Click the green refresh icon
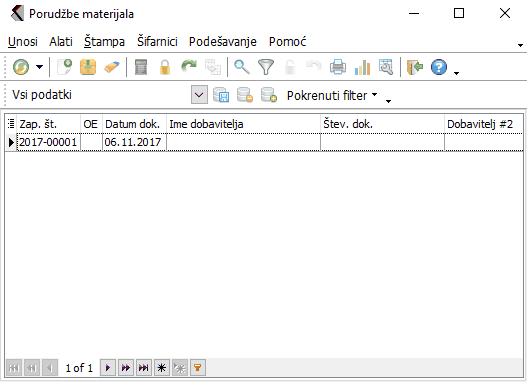 (21, 67)
